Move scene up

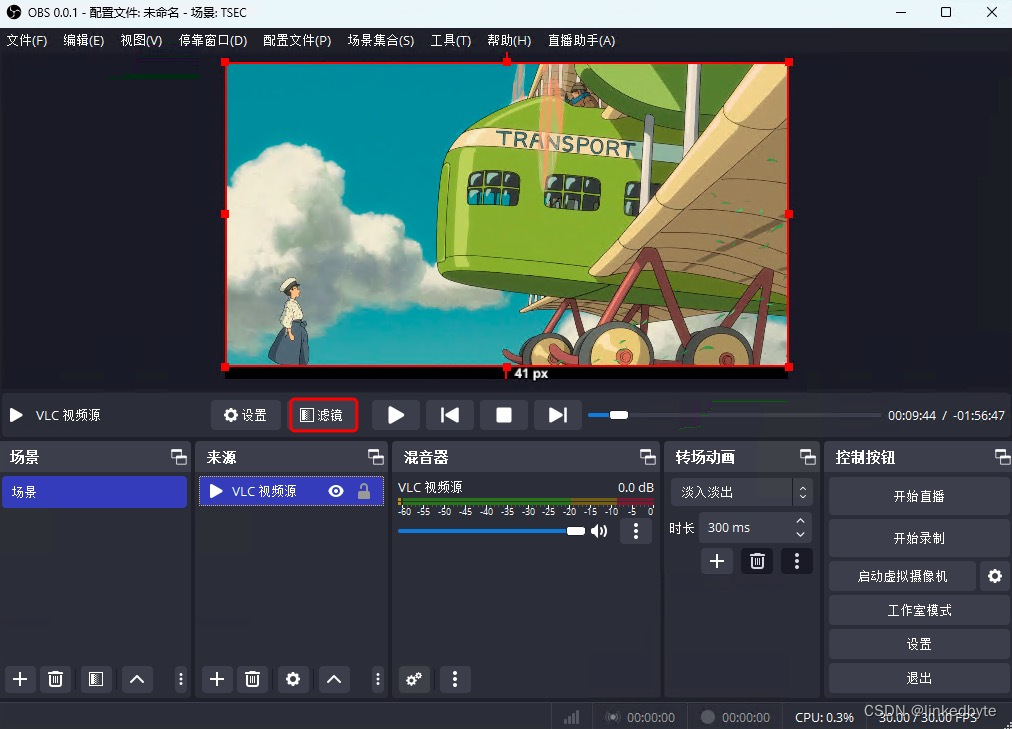[137, 679]
